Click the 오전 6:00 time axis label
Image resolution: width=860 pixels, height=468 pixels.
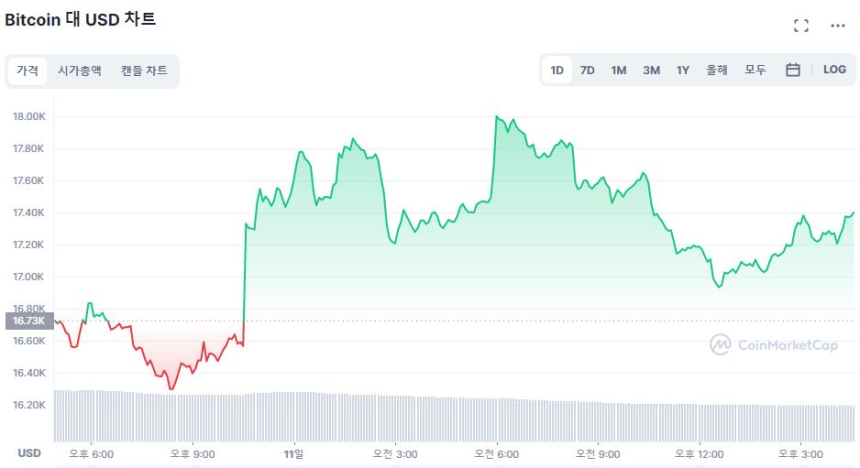click(x=496, y=453)
